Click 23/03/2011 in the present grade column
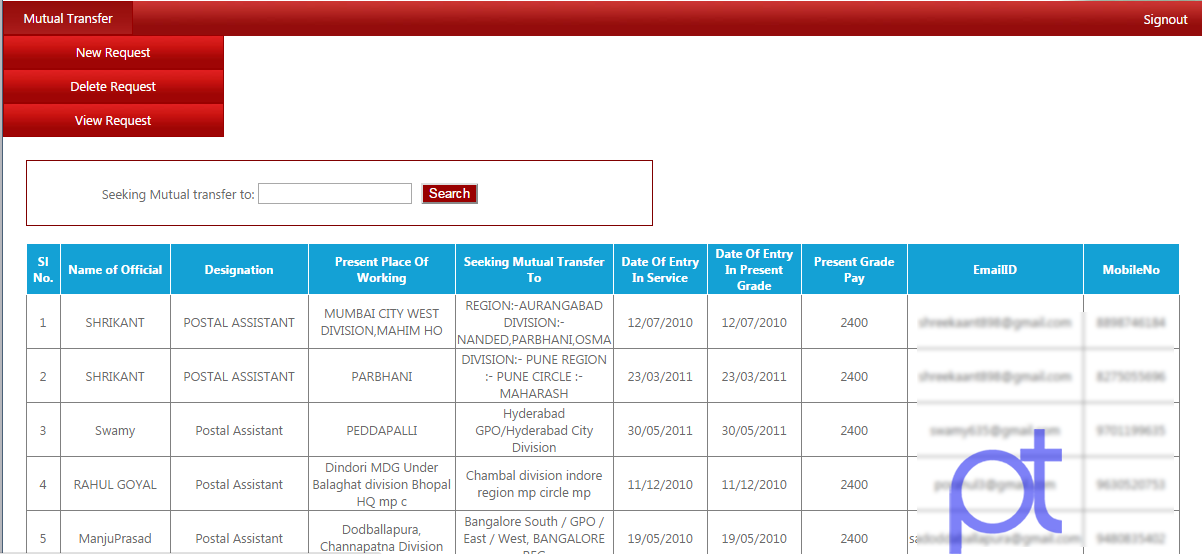 coord(754,377)
